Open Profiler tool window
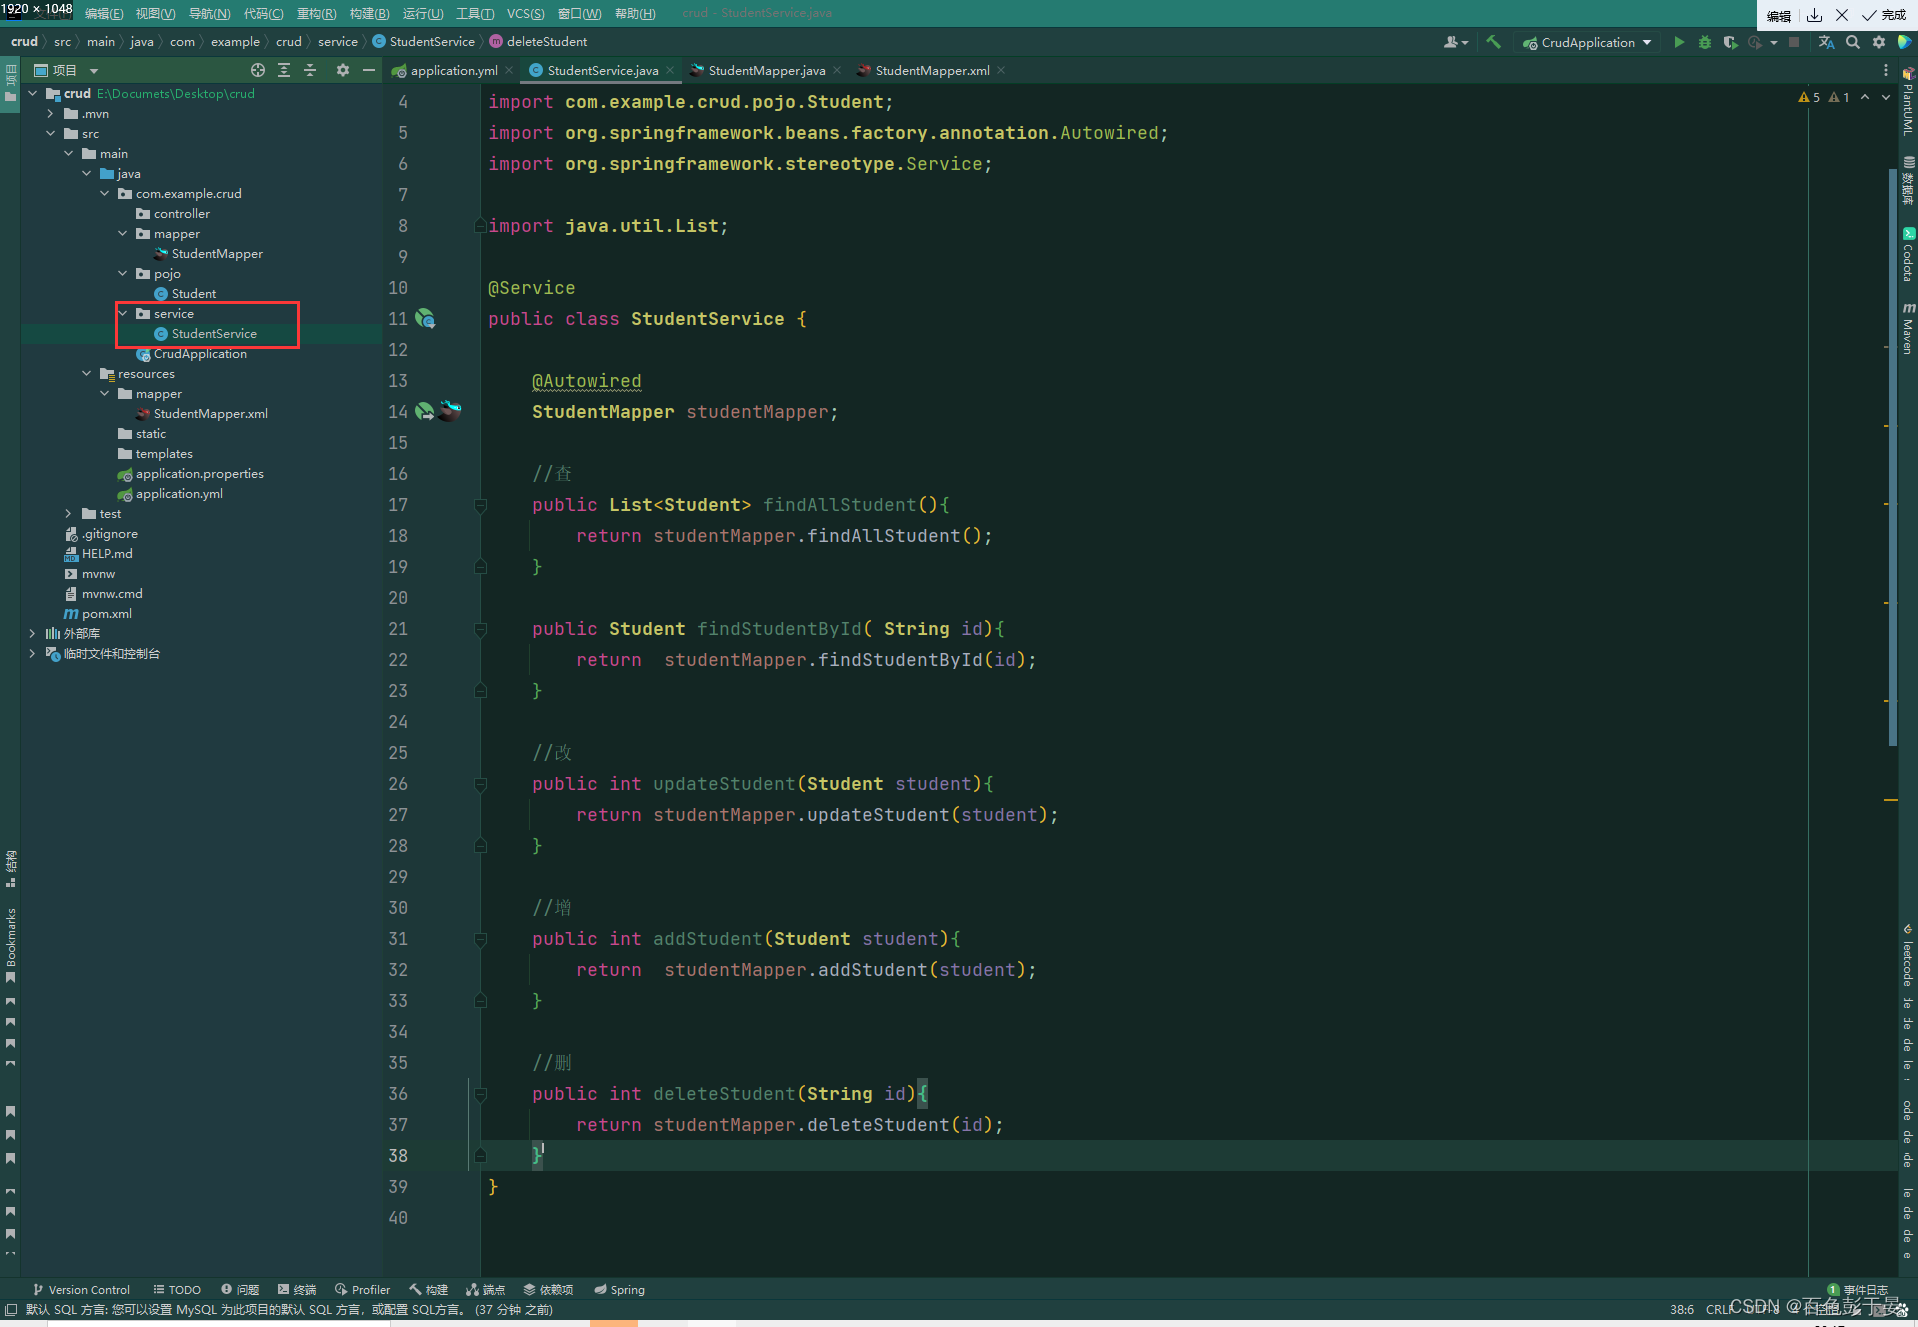 (x=362, y=1290)
